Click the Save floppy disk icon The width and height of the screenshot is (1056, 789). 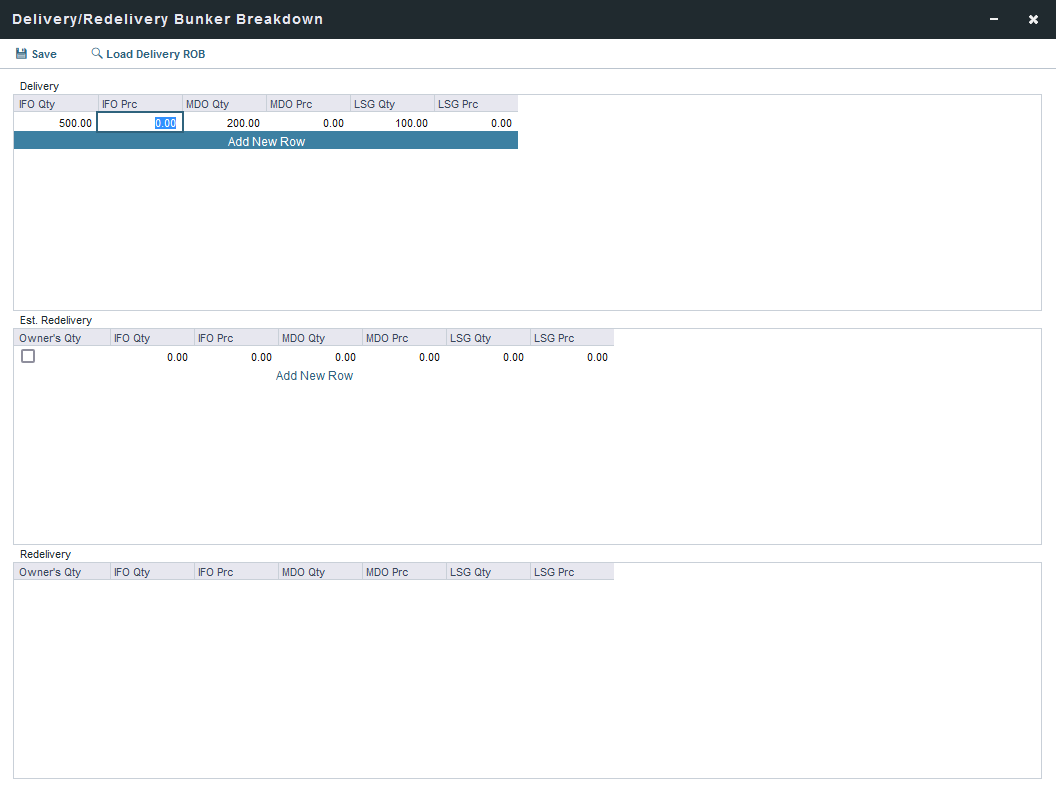coord(22,54)
